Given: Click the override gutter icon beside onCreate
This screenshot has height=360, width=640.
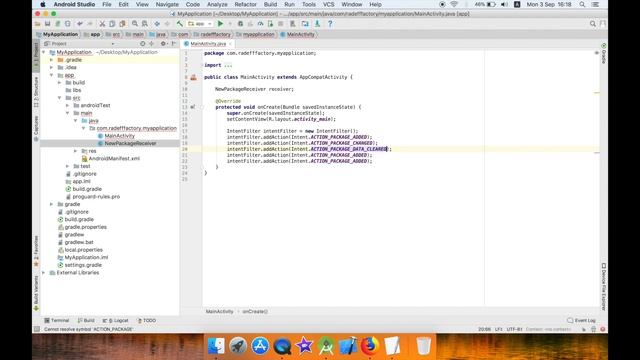Looking at the screenshot, I should tap(193, 107).
